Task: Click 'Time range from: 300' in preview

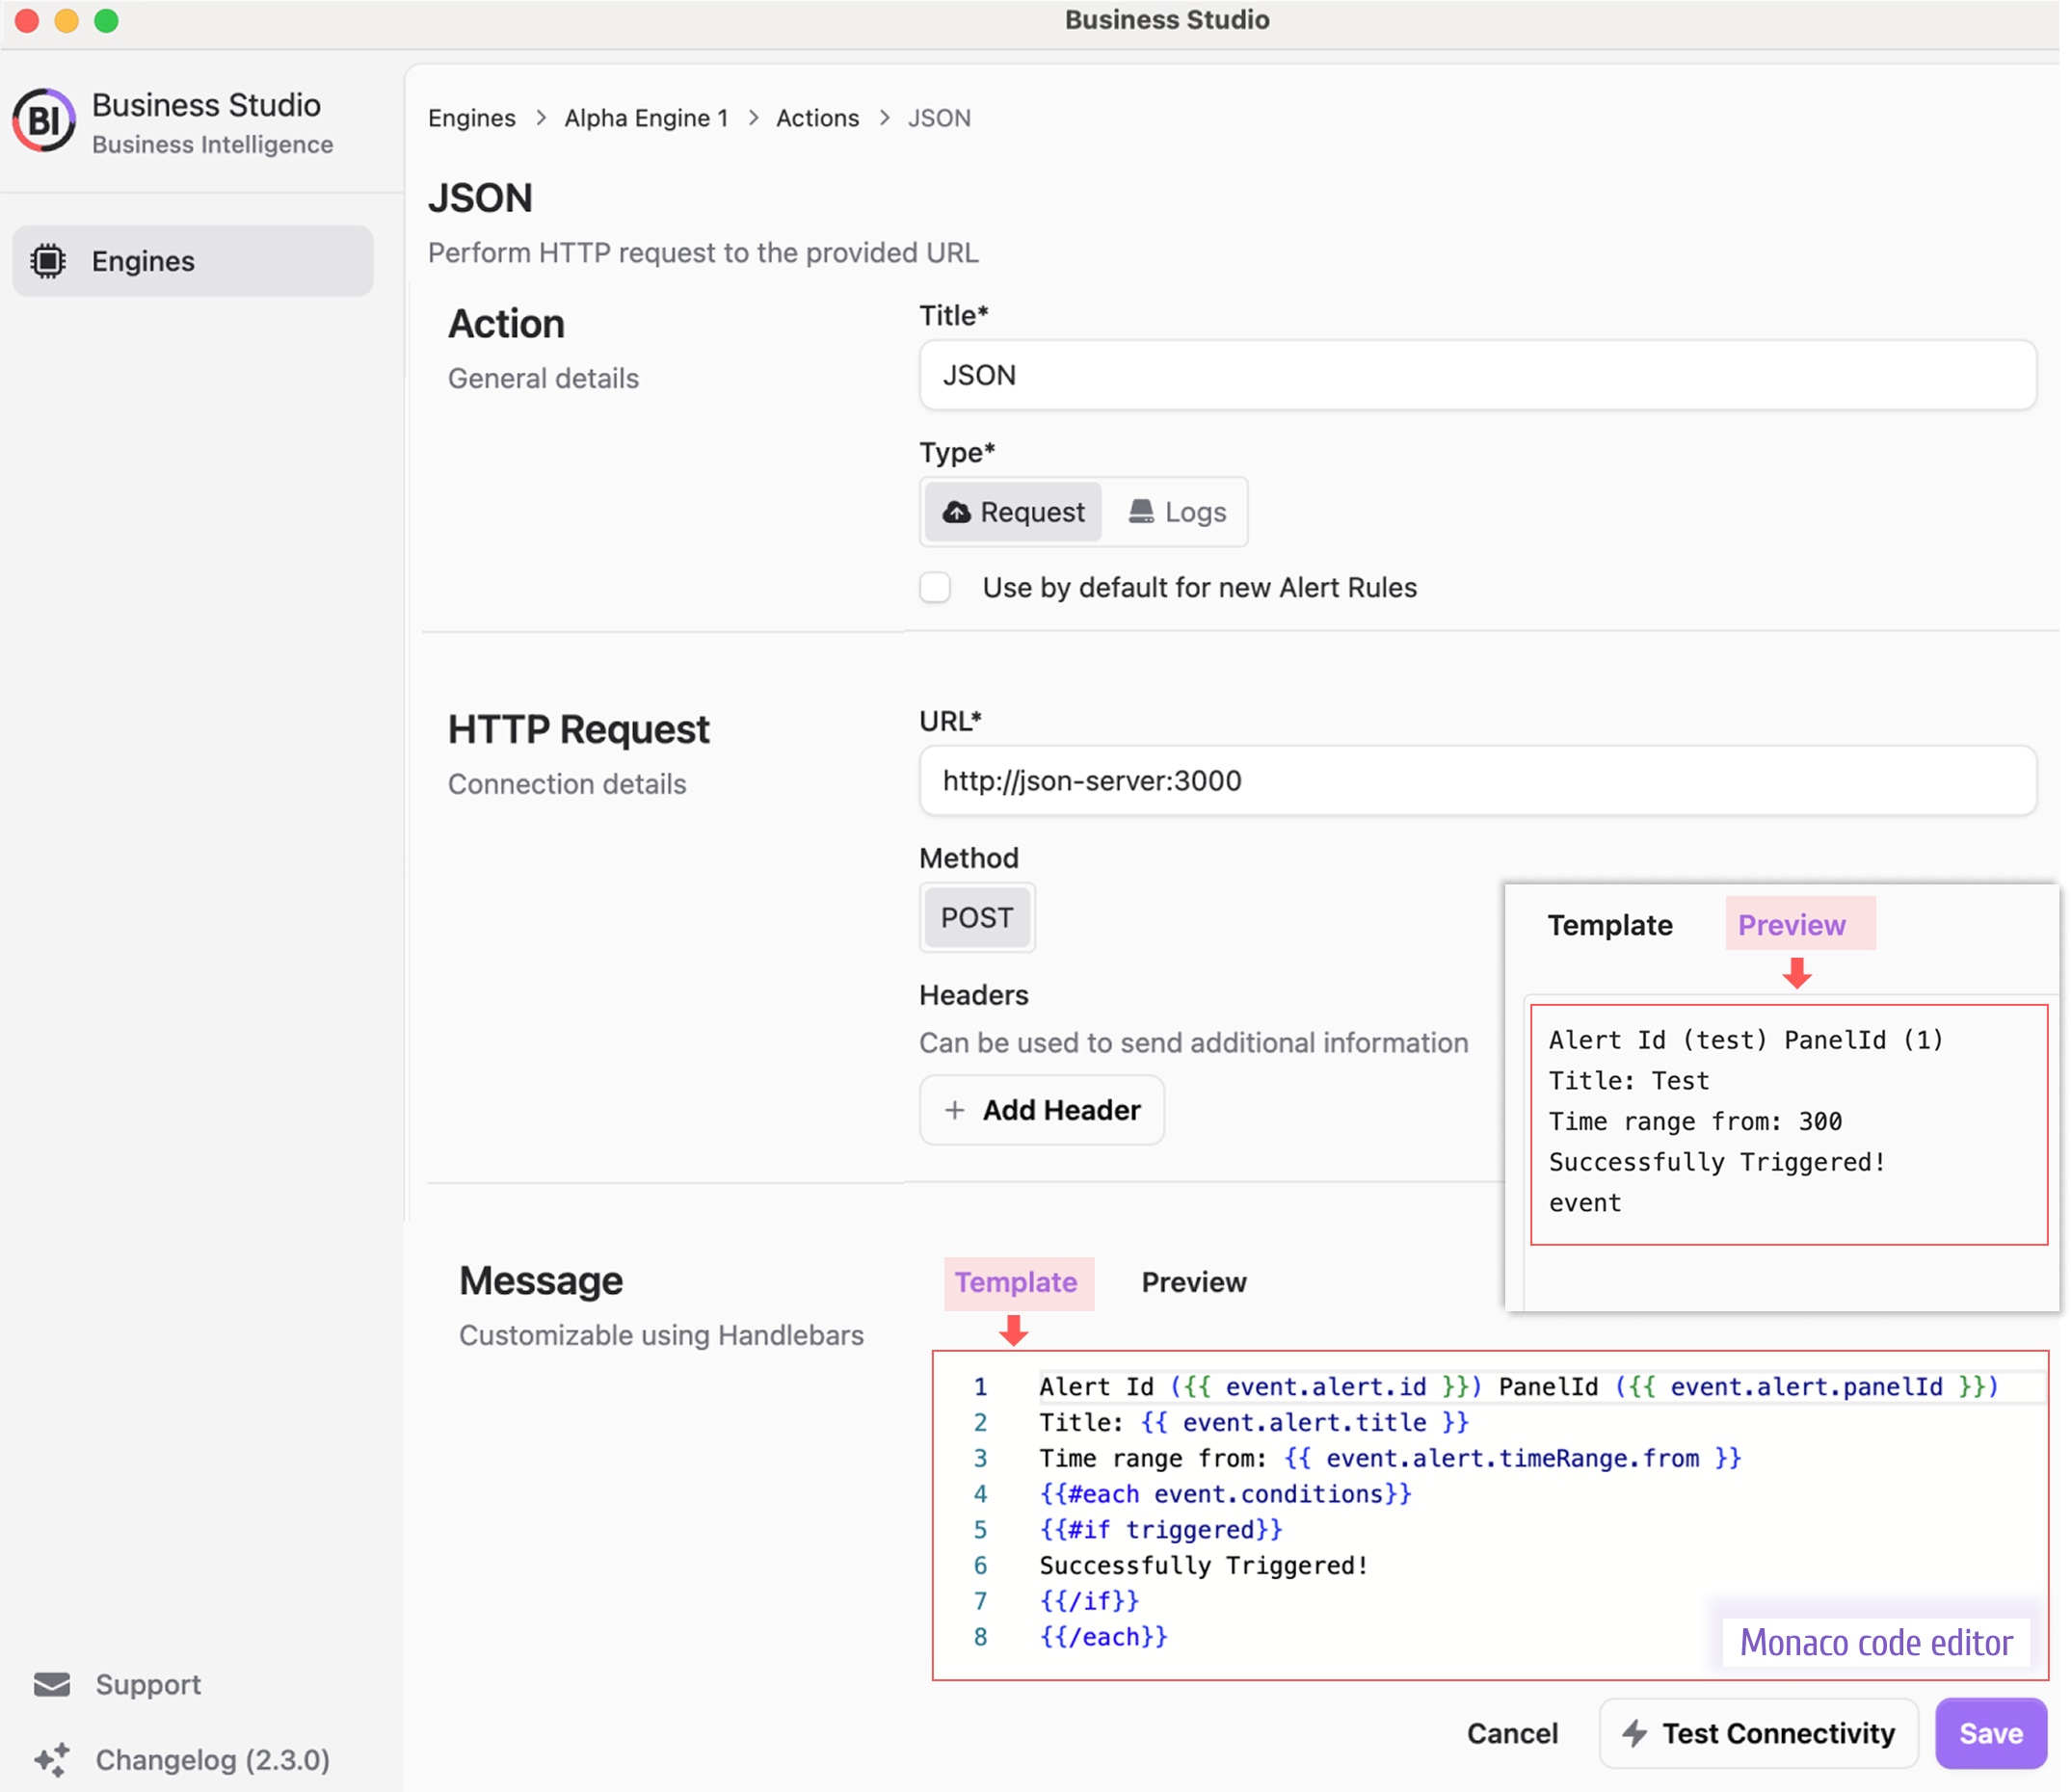Action: [x=1695, y=1121]
